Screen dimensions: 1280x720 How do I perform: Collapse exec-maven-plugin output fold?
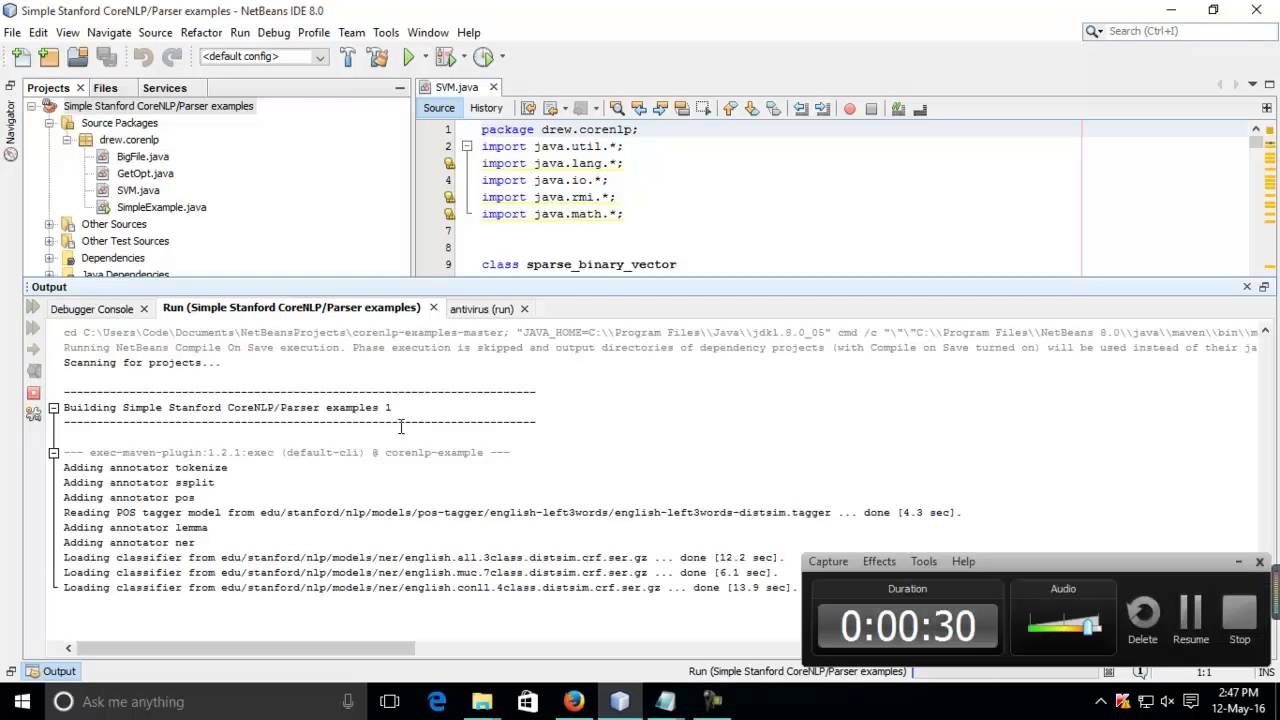pos(54,453)
